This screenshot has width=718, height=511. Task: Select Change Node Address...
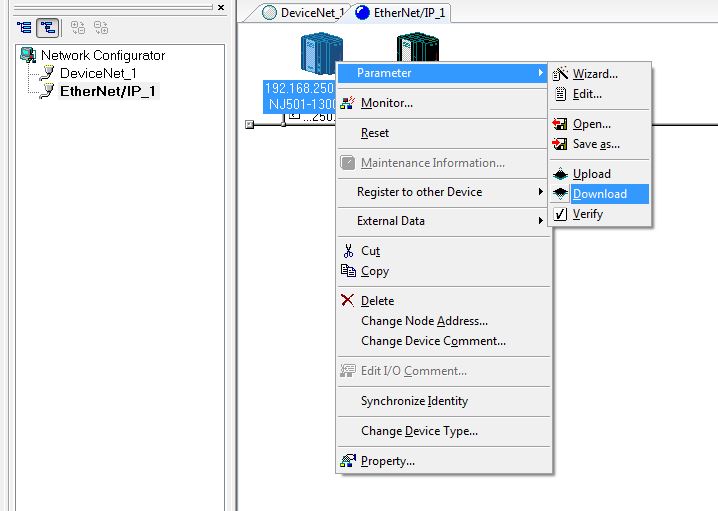(x=443, y=321)
